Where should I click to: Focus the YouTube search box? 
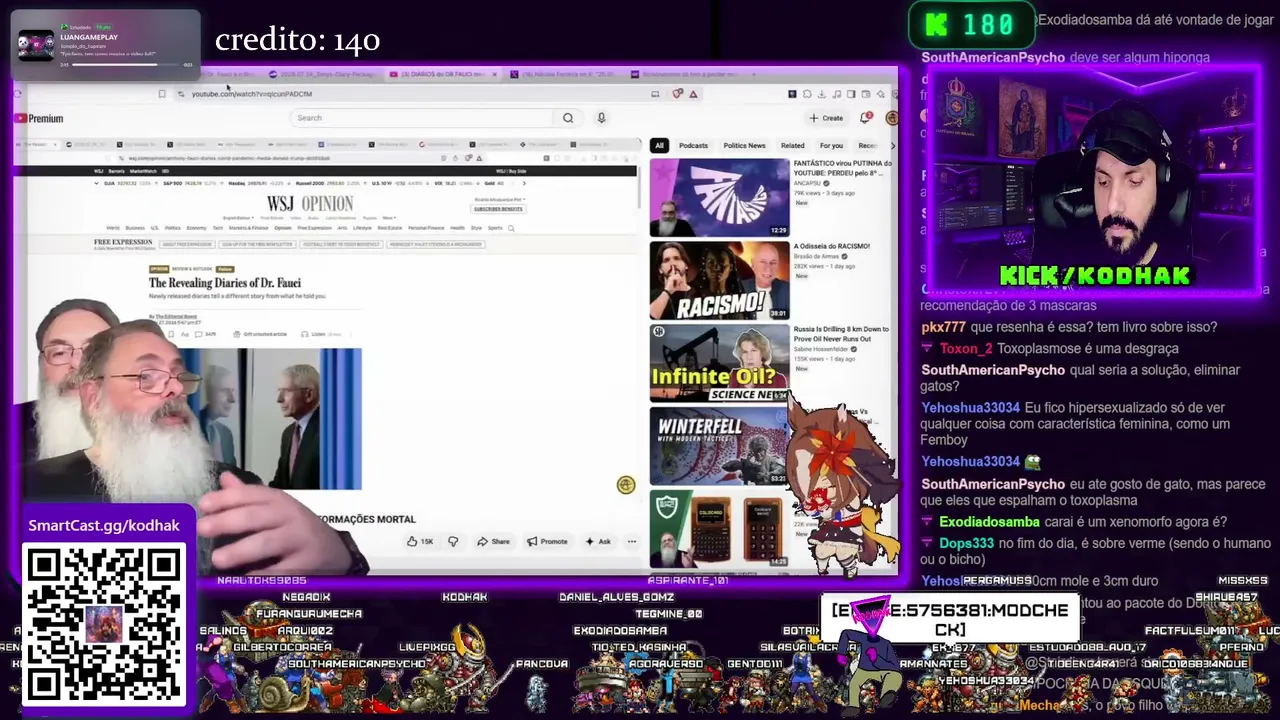click(x=422, y=118)
